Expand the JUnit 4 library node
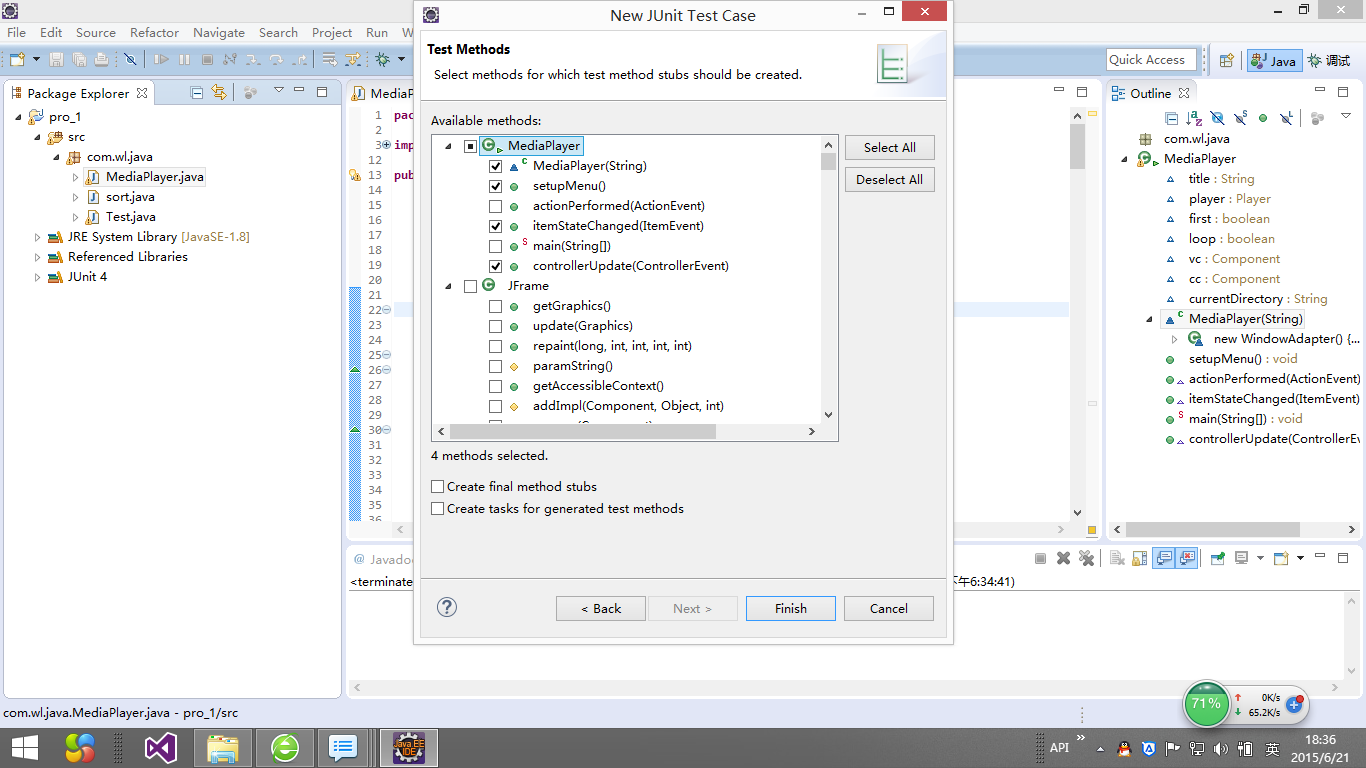Screen dimensions: 1366x768 pyautogui.click(x=37, y=277)
